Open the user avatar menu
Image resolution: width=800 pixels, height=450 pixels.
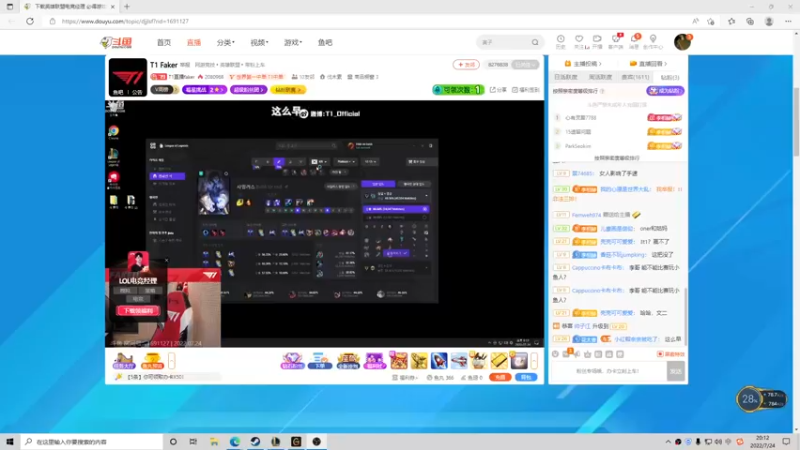click(682, 42)
